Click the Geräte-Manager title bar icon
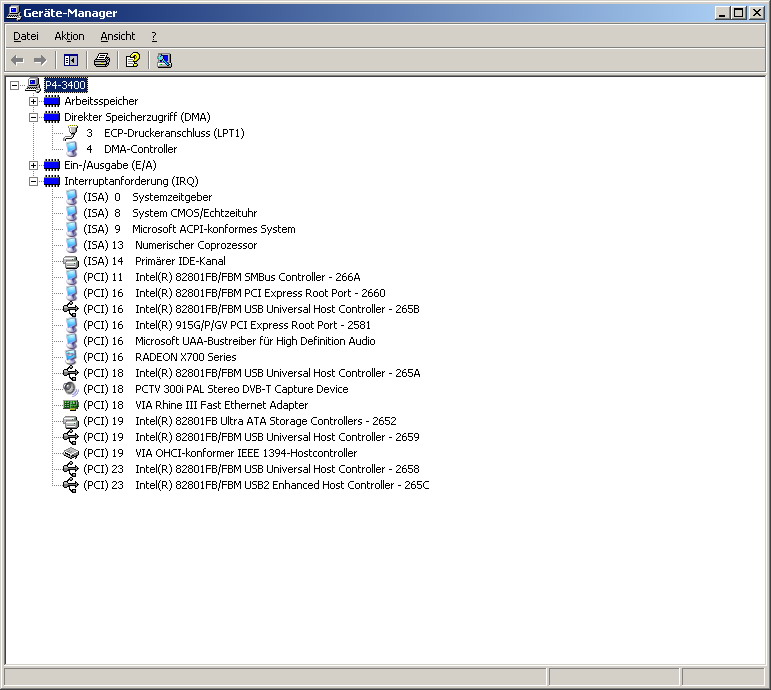771x690 pixels. [x=14, y=13]
